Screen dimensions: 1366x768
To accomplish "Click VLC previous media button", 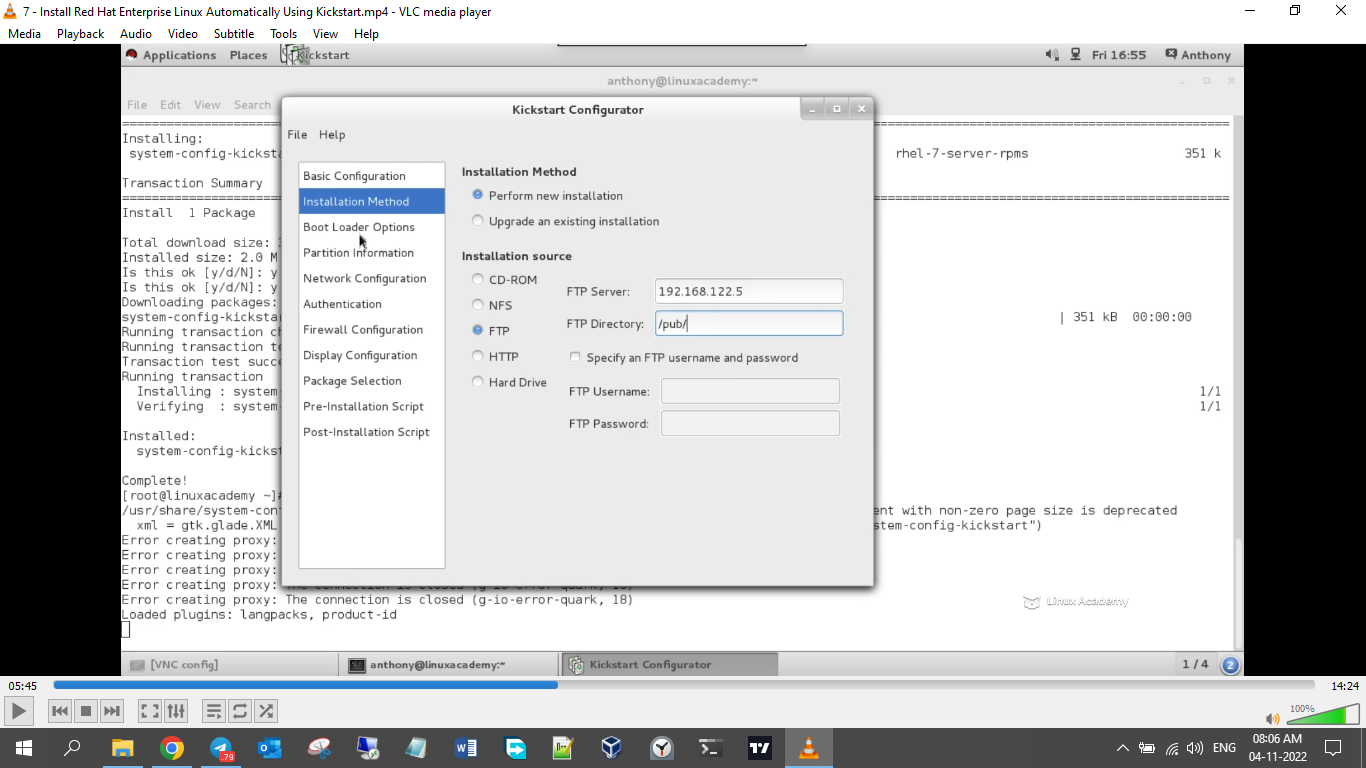I will (60, 711).
